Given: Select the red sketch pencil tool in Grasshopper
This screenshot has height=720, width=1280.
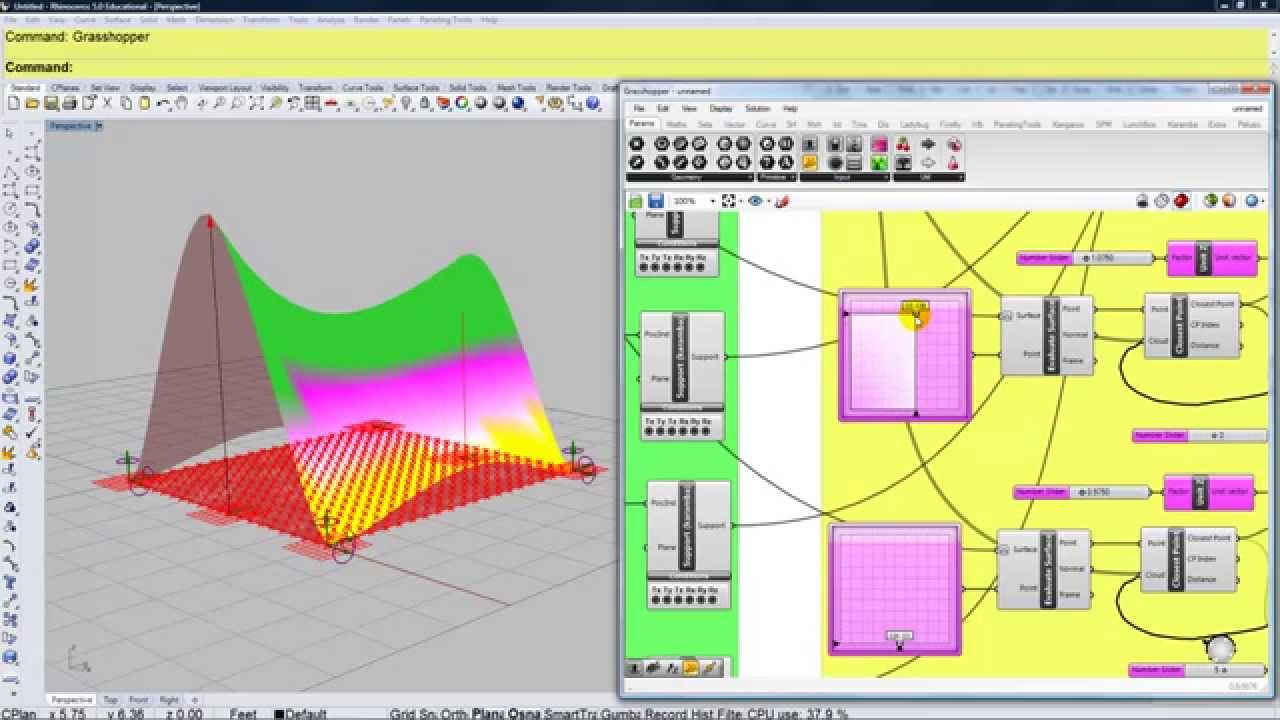Looking at the screenshot, I should tap(782, 201).
